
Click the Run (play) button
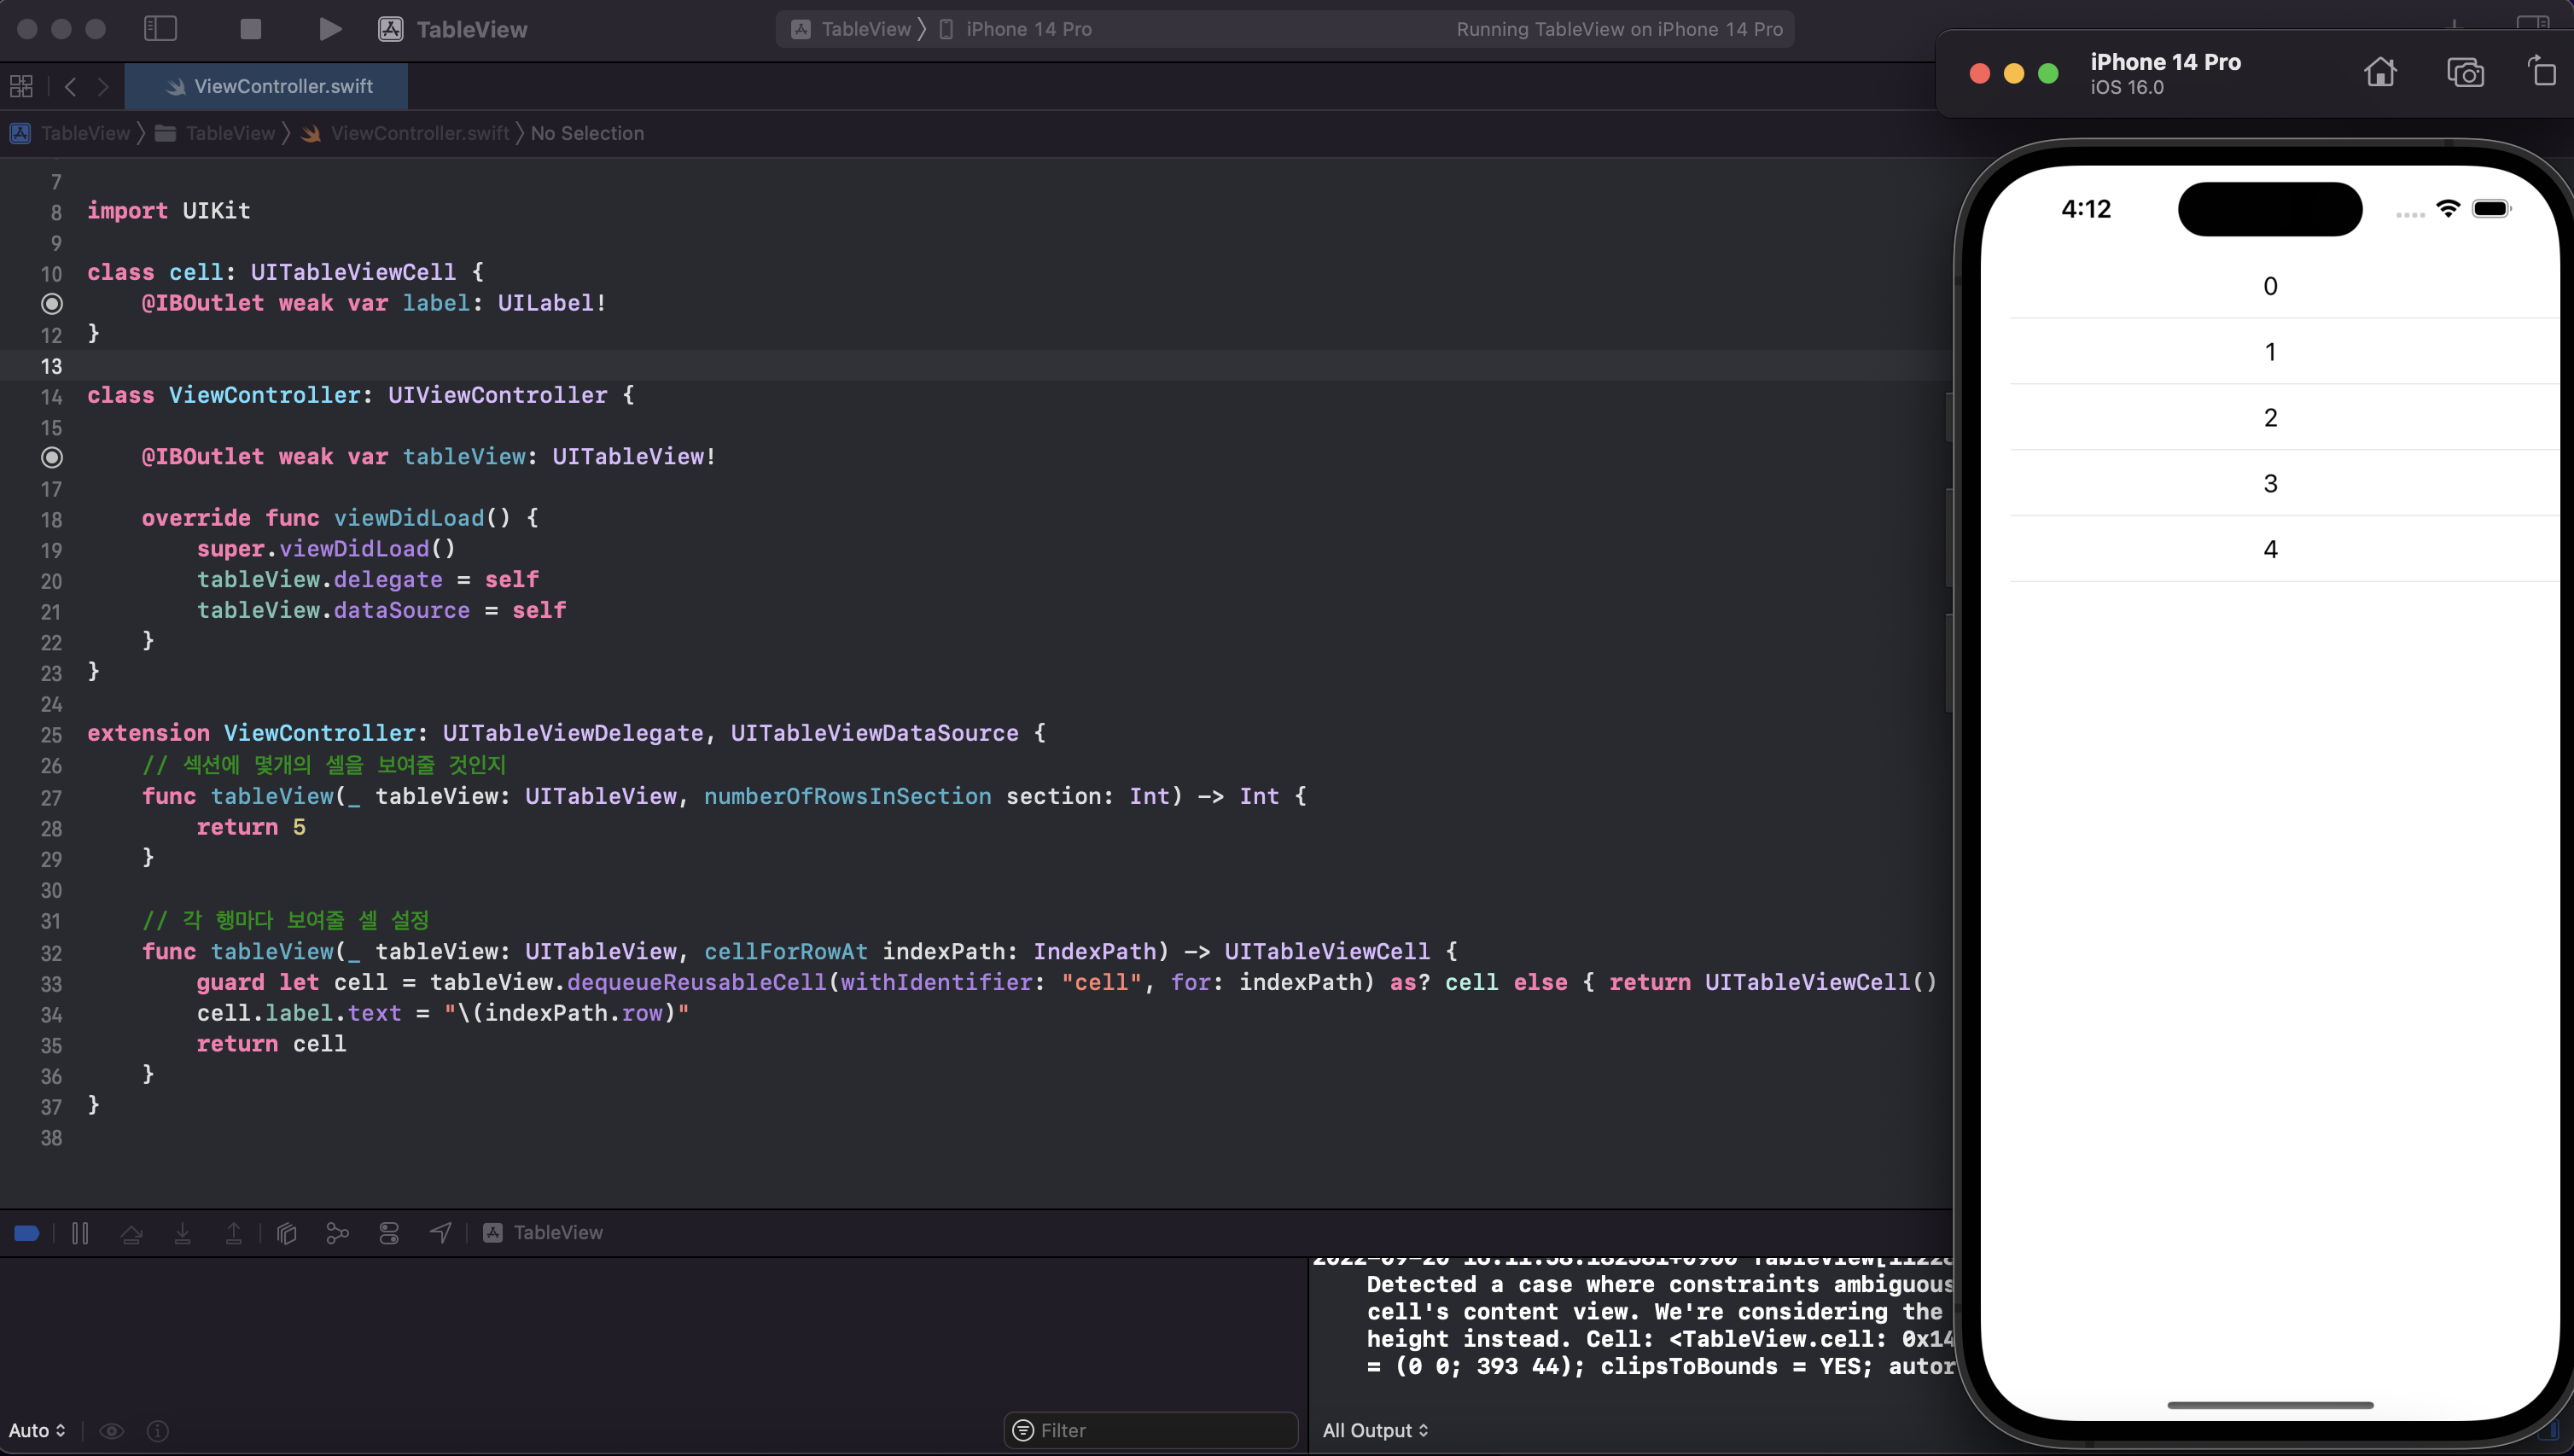330,29
